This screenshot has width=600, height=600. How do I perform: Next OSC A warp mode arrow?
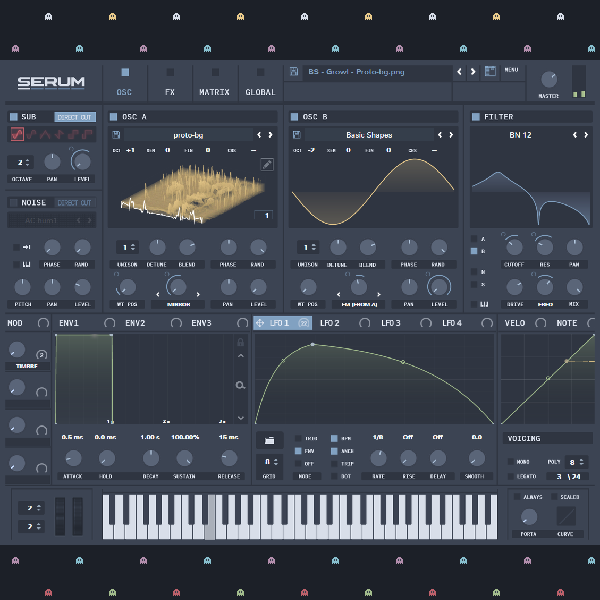pyautogui.click(x=198, y=294)
